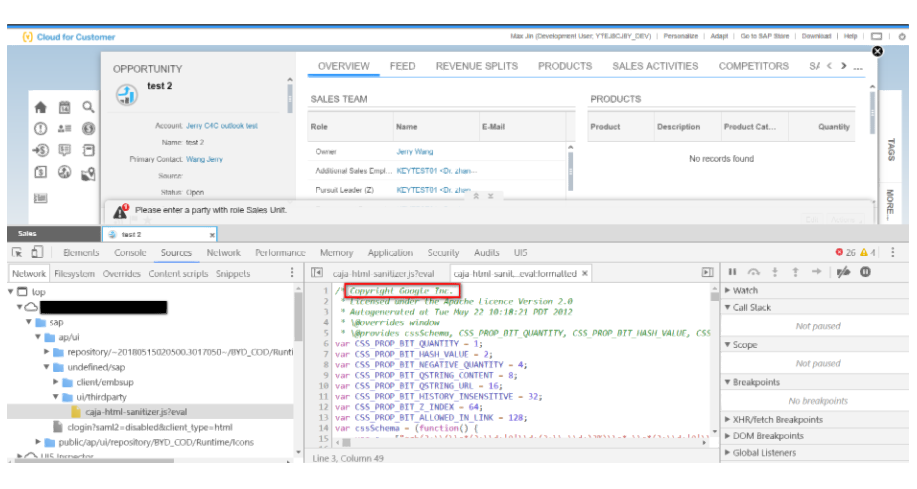The image size is (917, 489).
Task: Switch to the FEED tab
Action: [x=402, y=66]
